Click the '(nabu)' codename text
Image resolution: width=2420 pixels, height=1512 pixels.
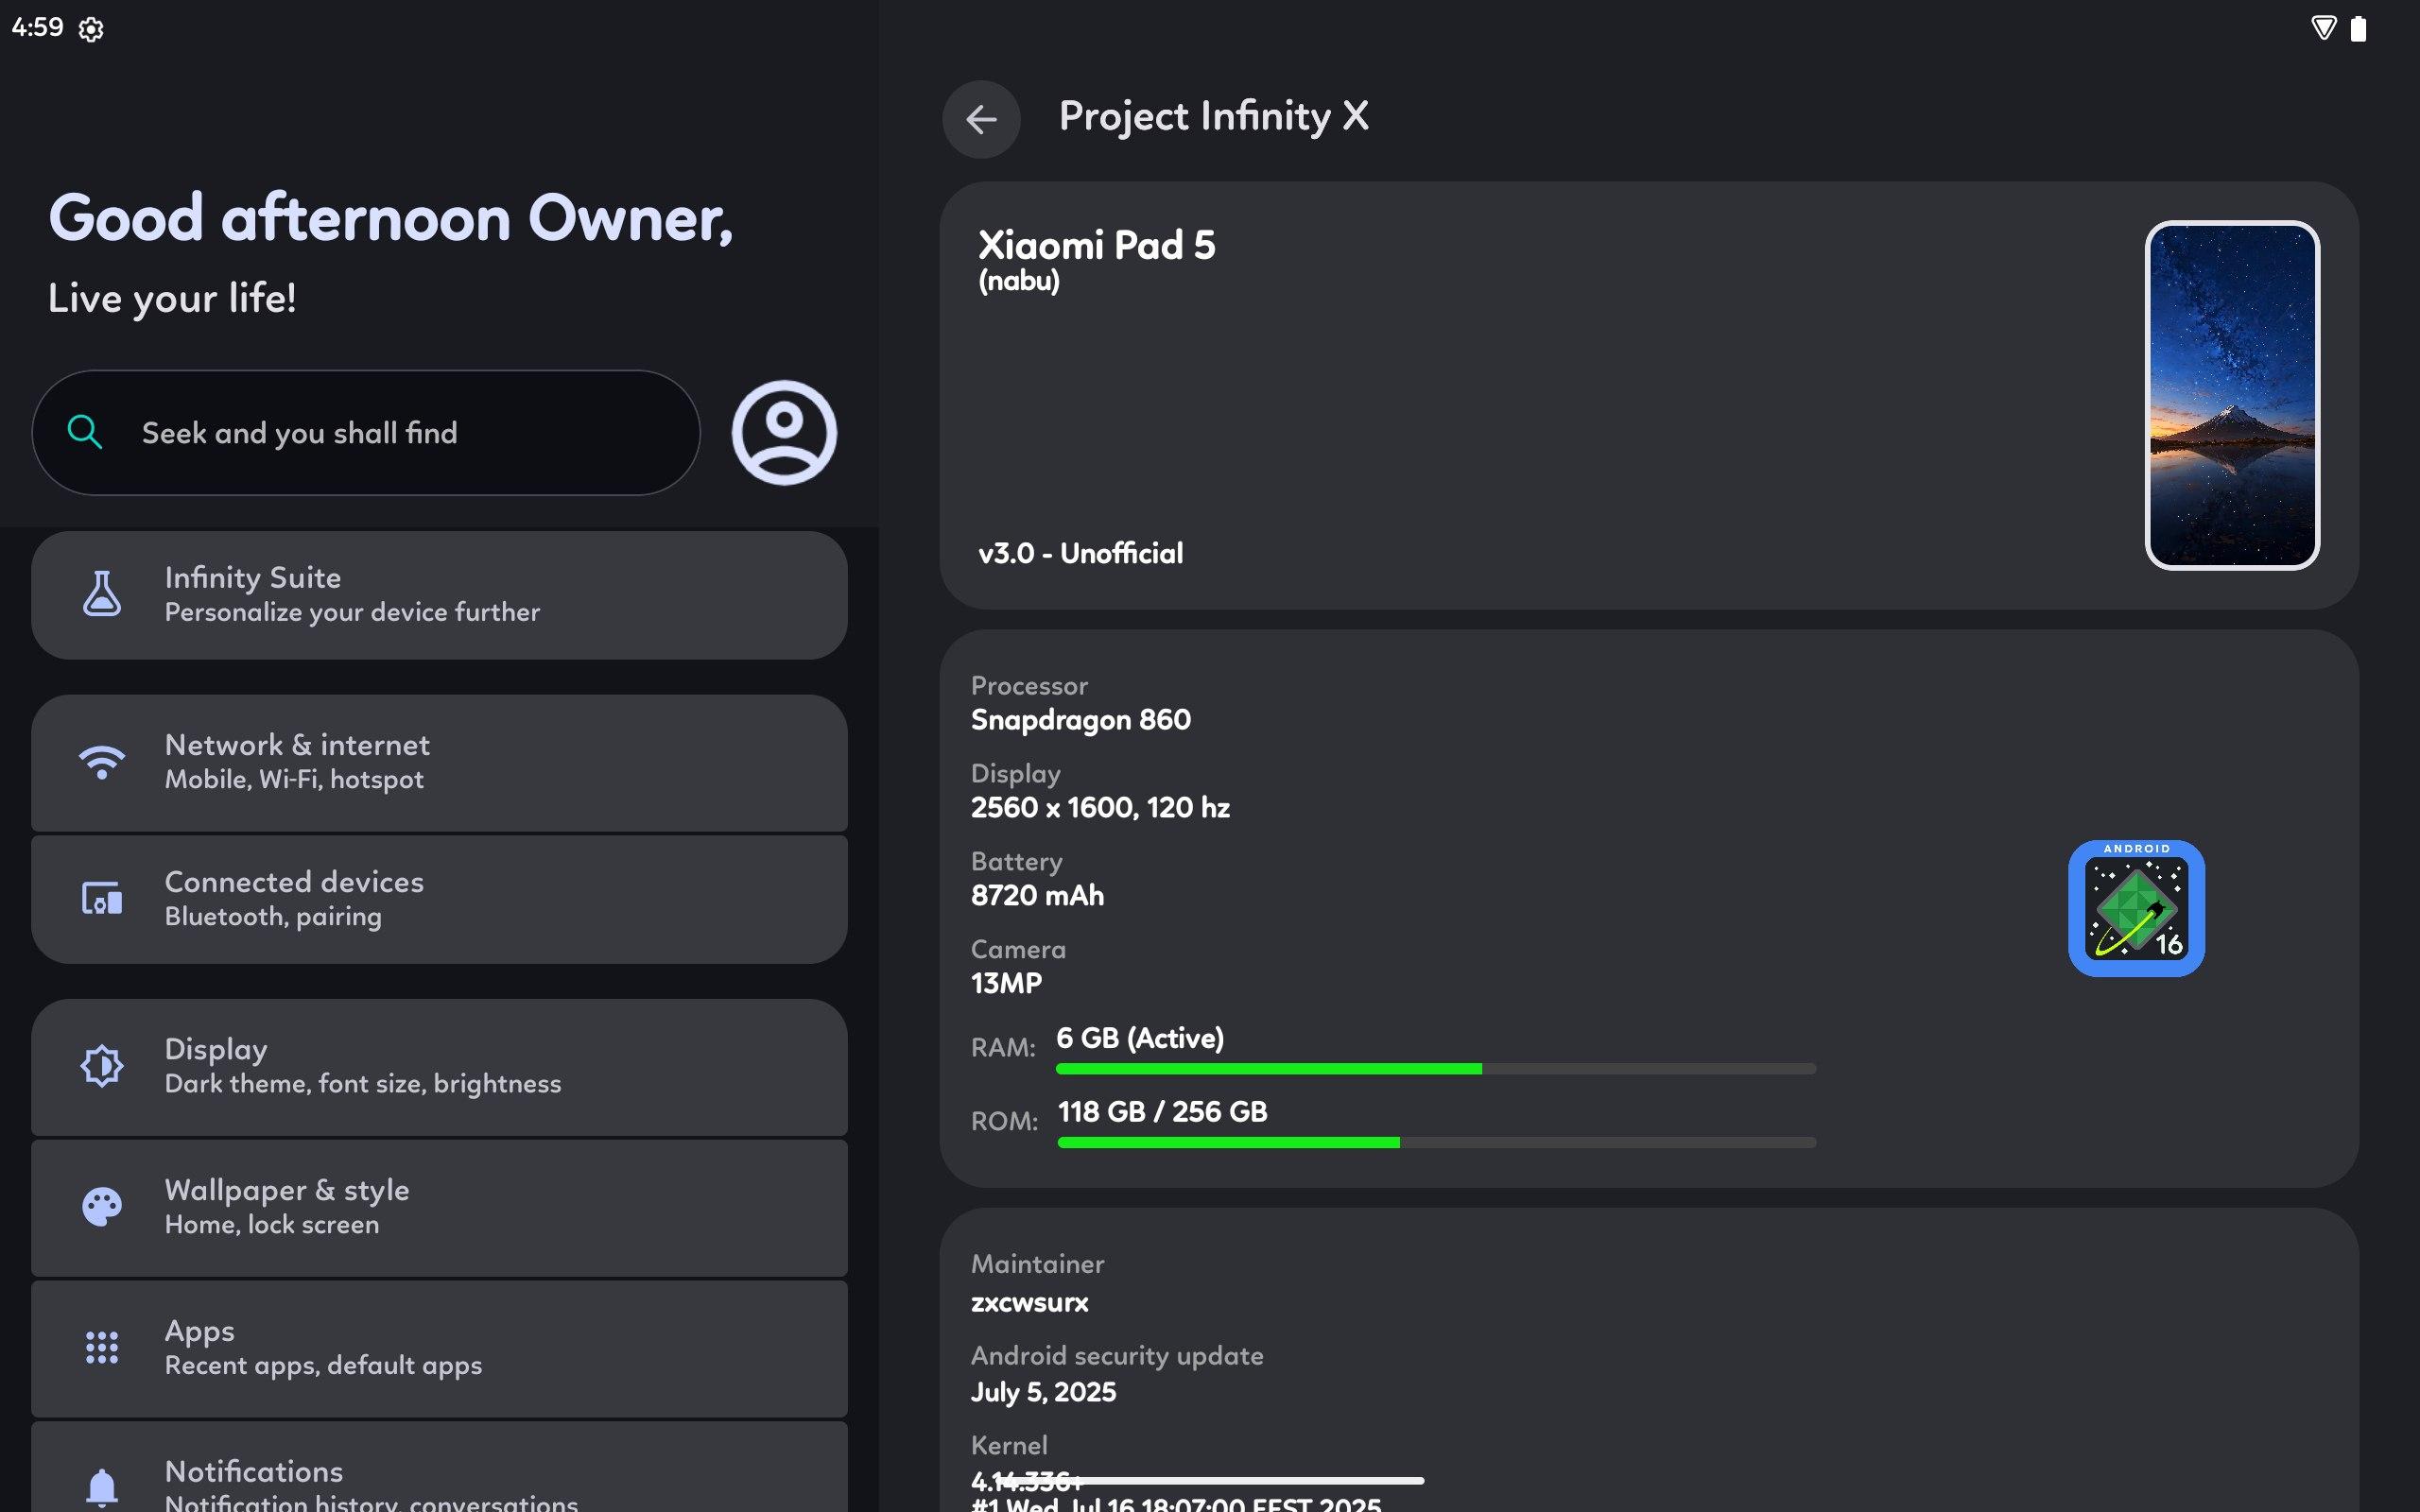1018,281
